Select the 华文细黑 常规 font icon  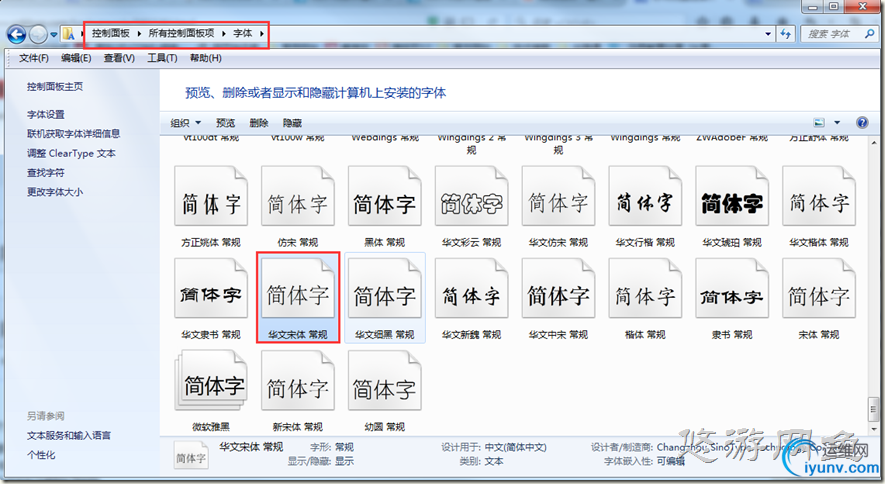(x=385, y=288)
